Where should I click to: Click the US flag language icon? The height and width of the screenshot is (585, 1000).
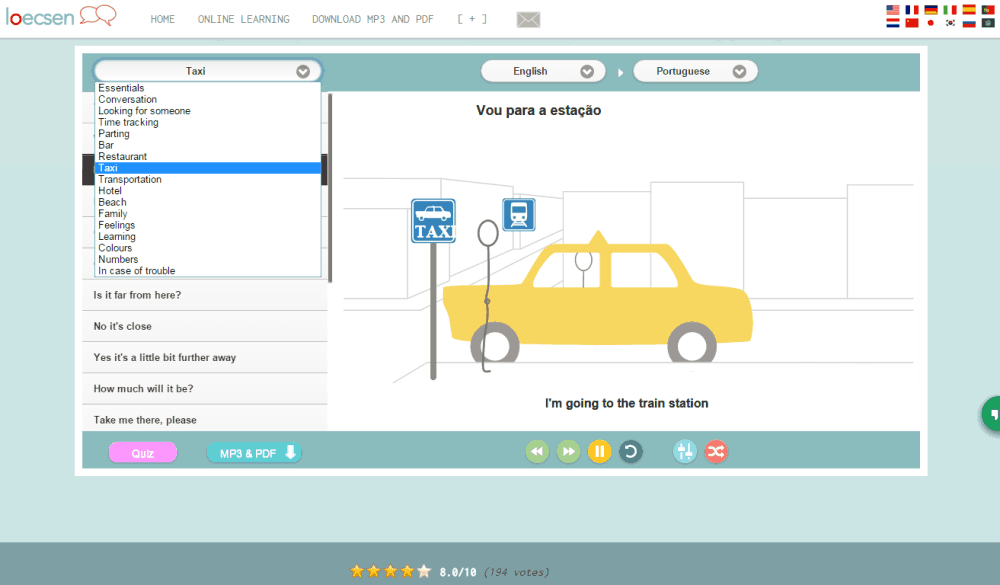pos(893,10)
